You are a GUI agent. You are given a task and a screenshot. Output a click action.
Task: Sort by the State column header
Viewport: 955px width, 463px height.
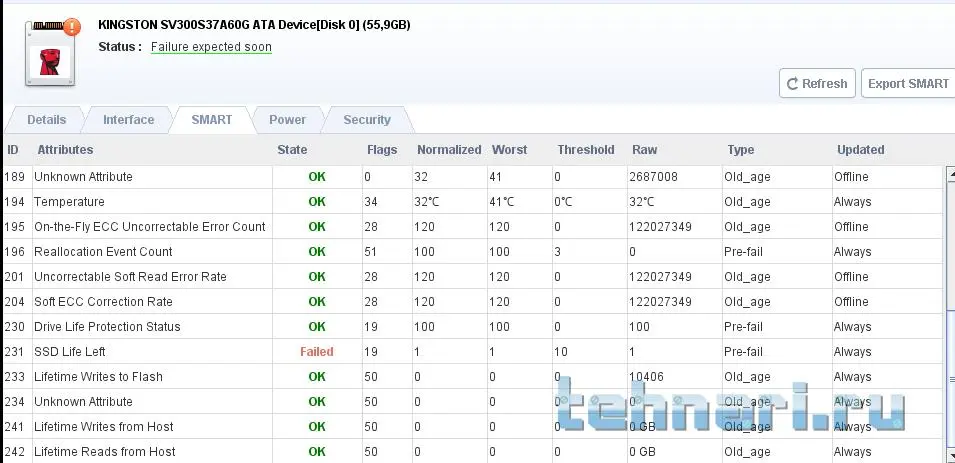(x=292, y=150)
